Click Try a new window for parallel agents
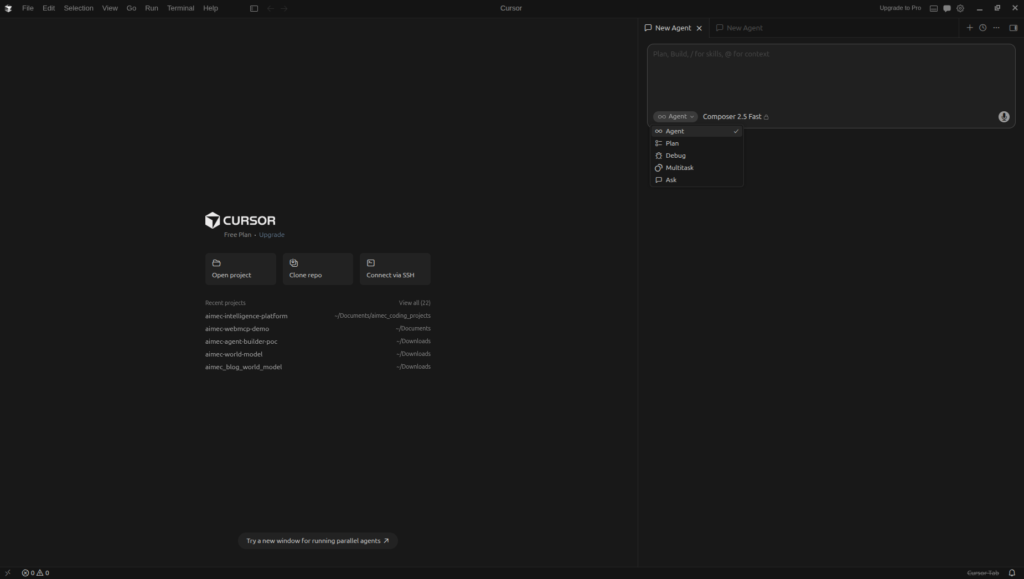Screen dimensions: 1024x579 click(x=318, y=541)
